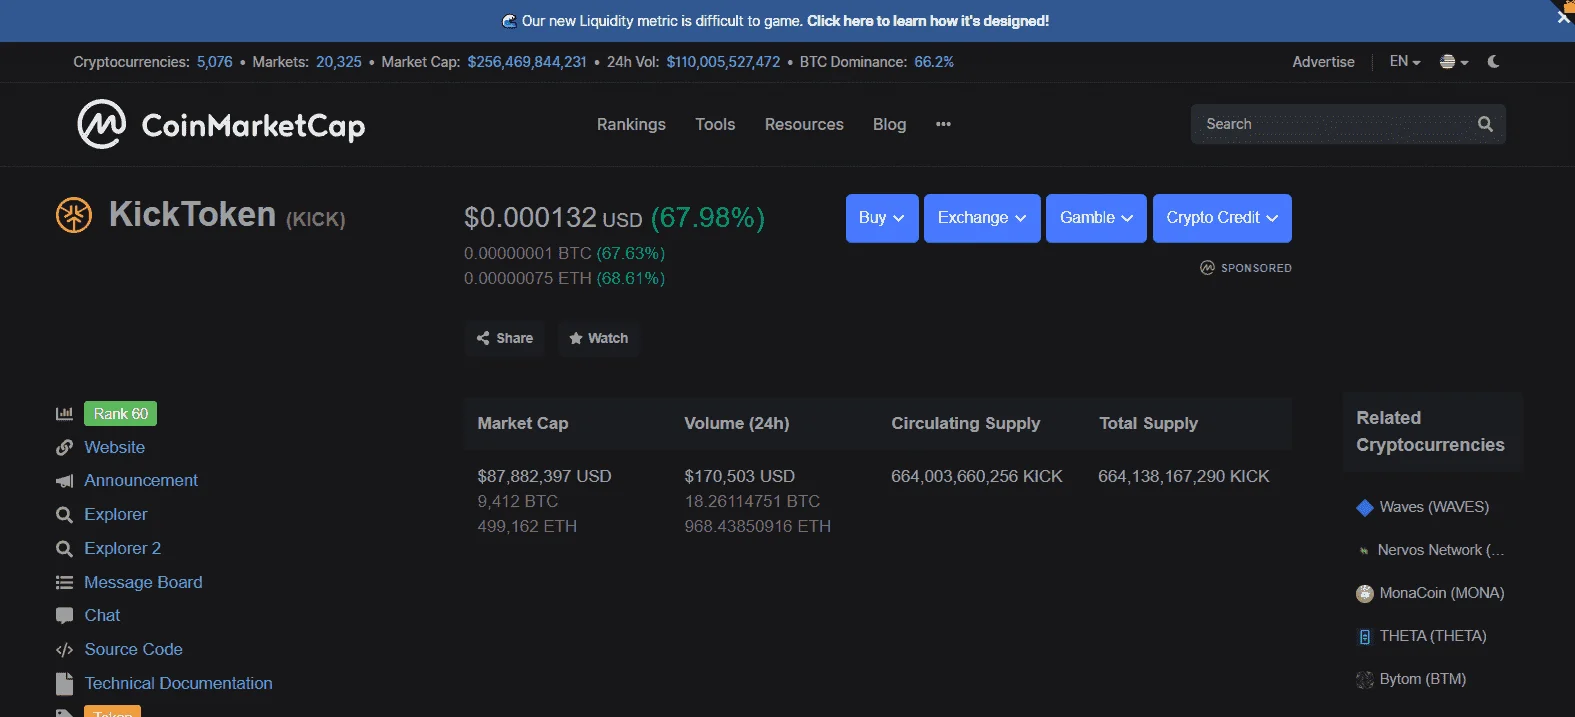Open the Technical Documentation link
This screenshot has height=717, width=1575.
coord(178,684)
